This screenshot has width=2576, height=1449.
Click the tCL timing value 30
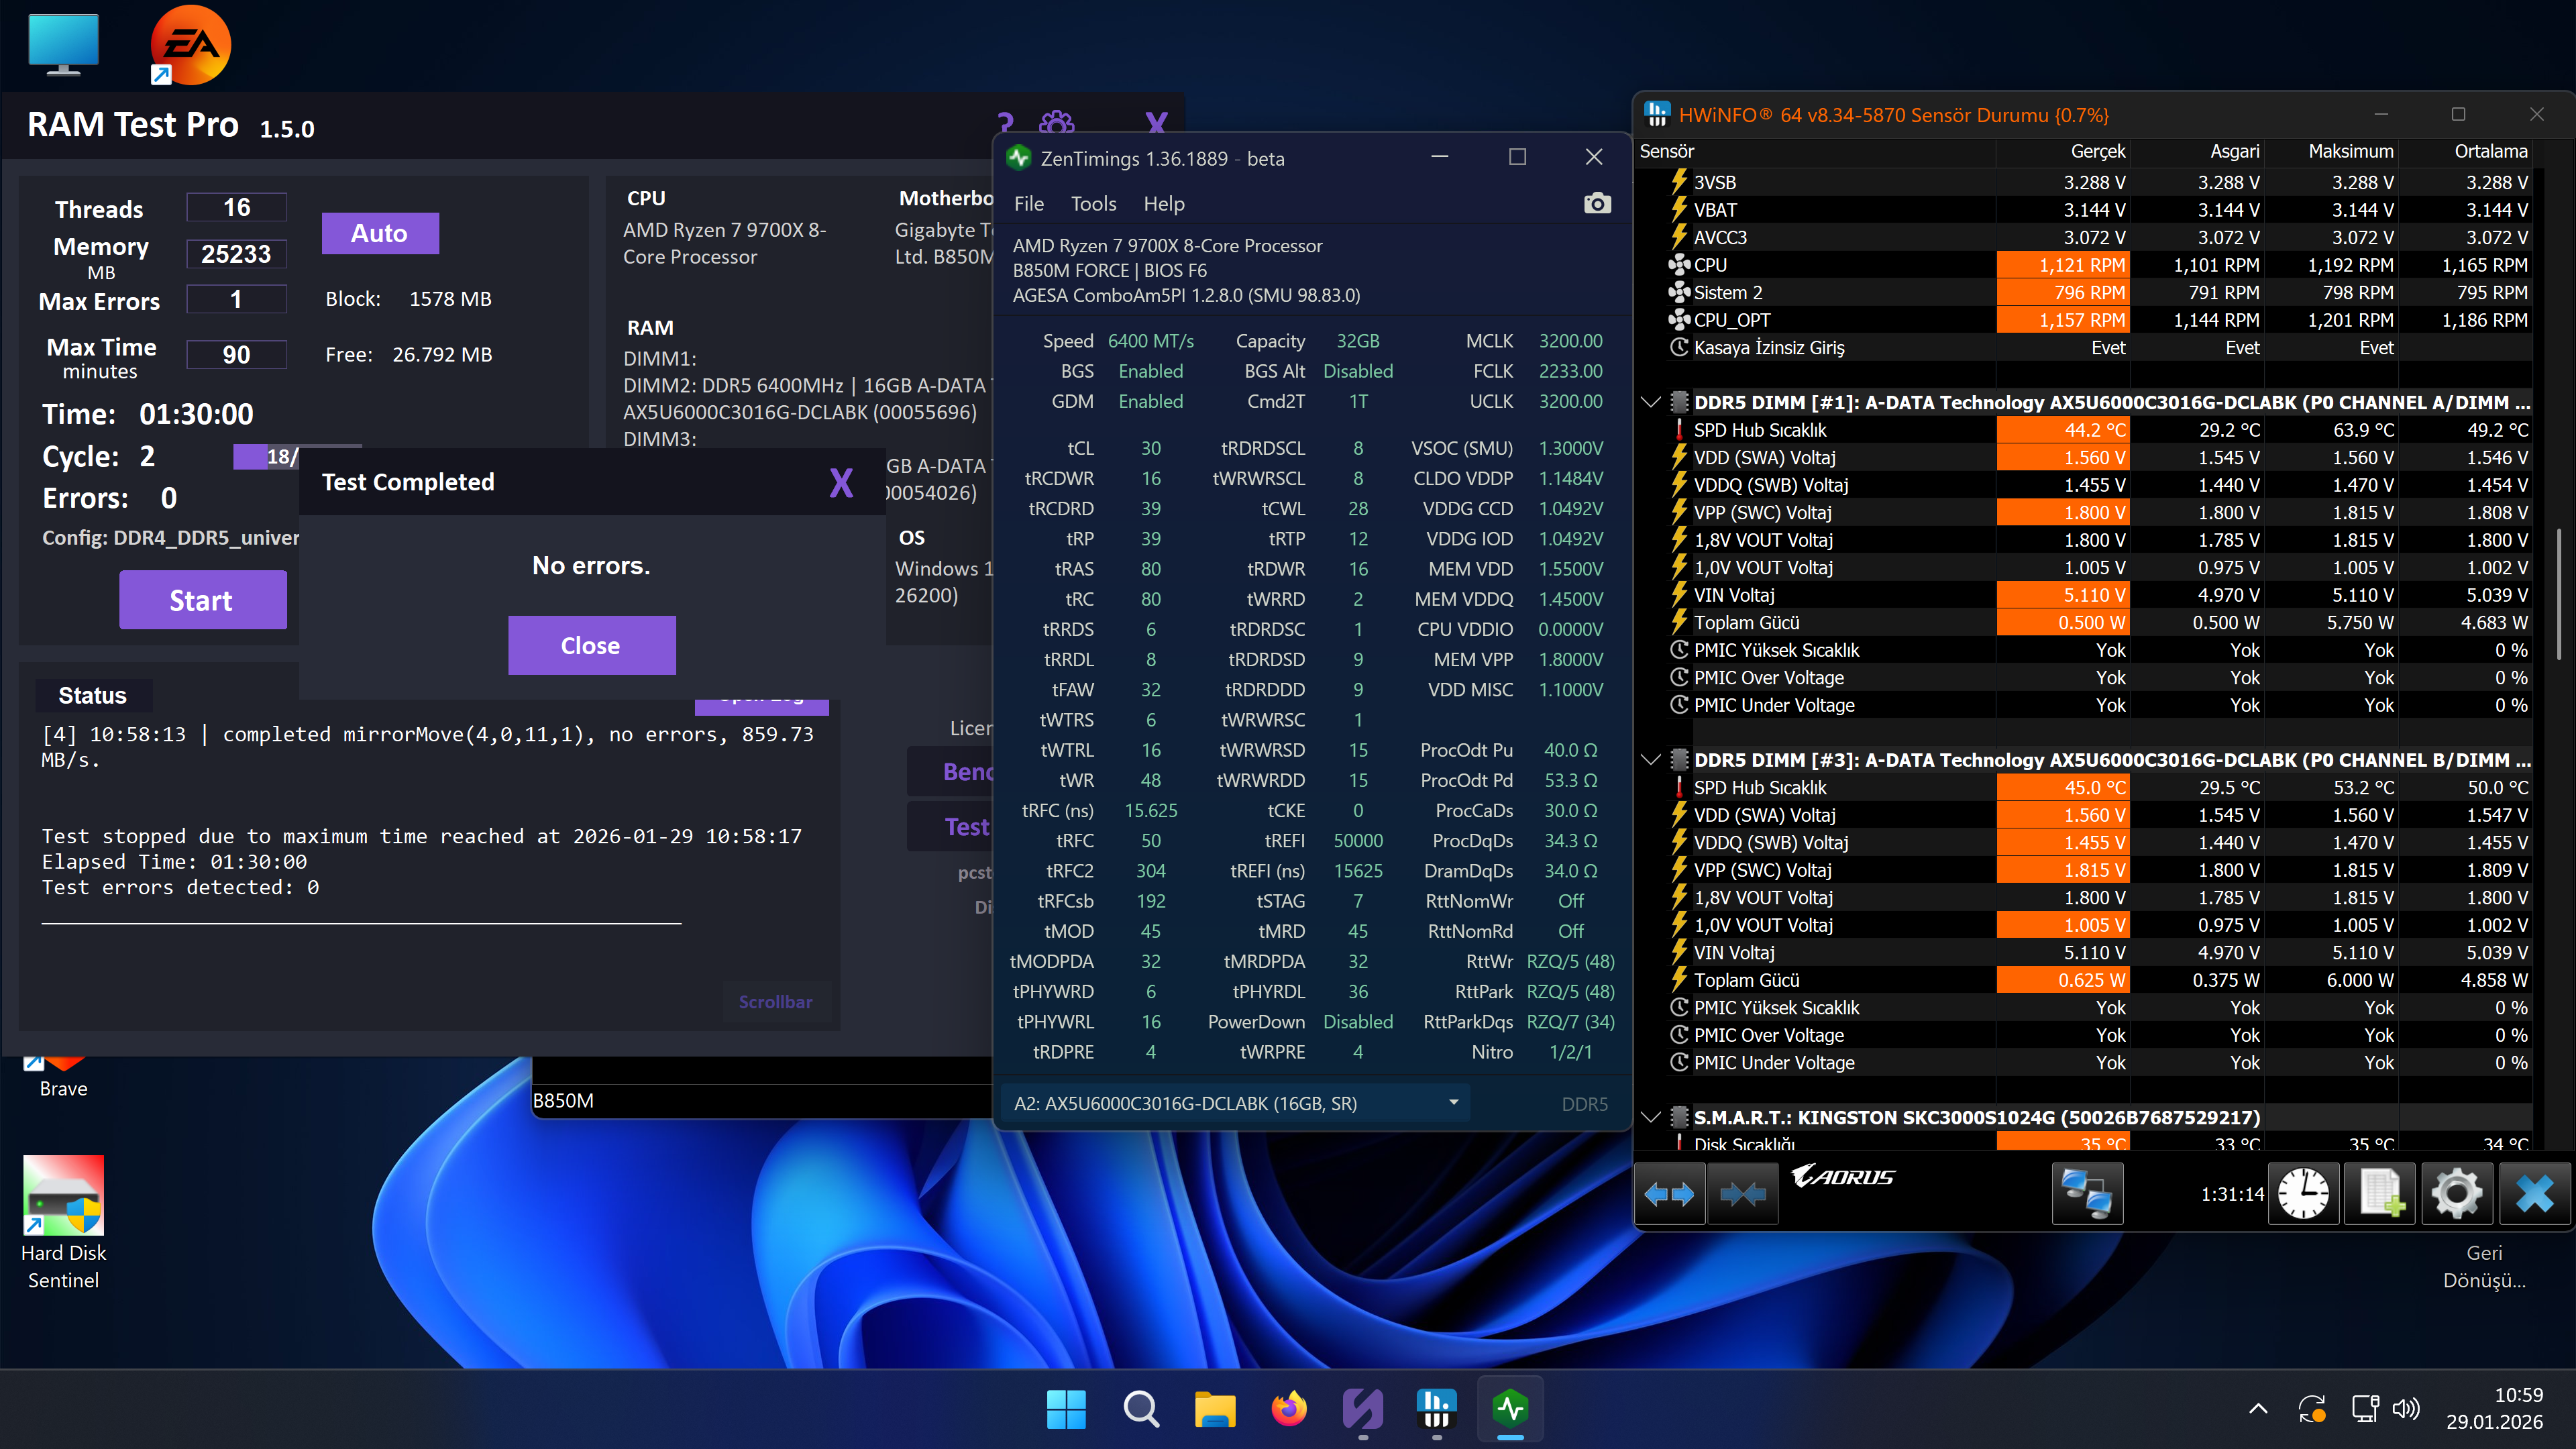pyautogui.click(x=1151, y=448)
